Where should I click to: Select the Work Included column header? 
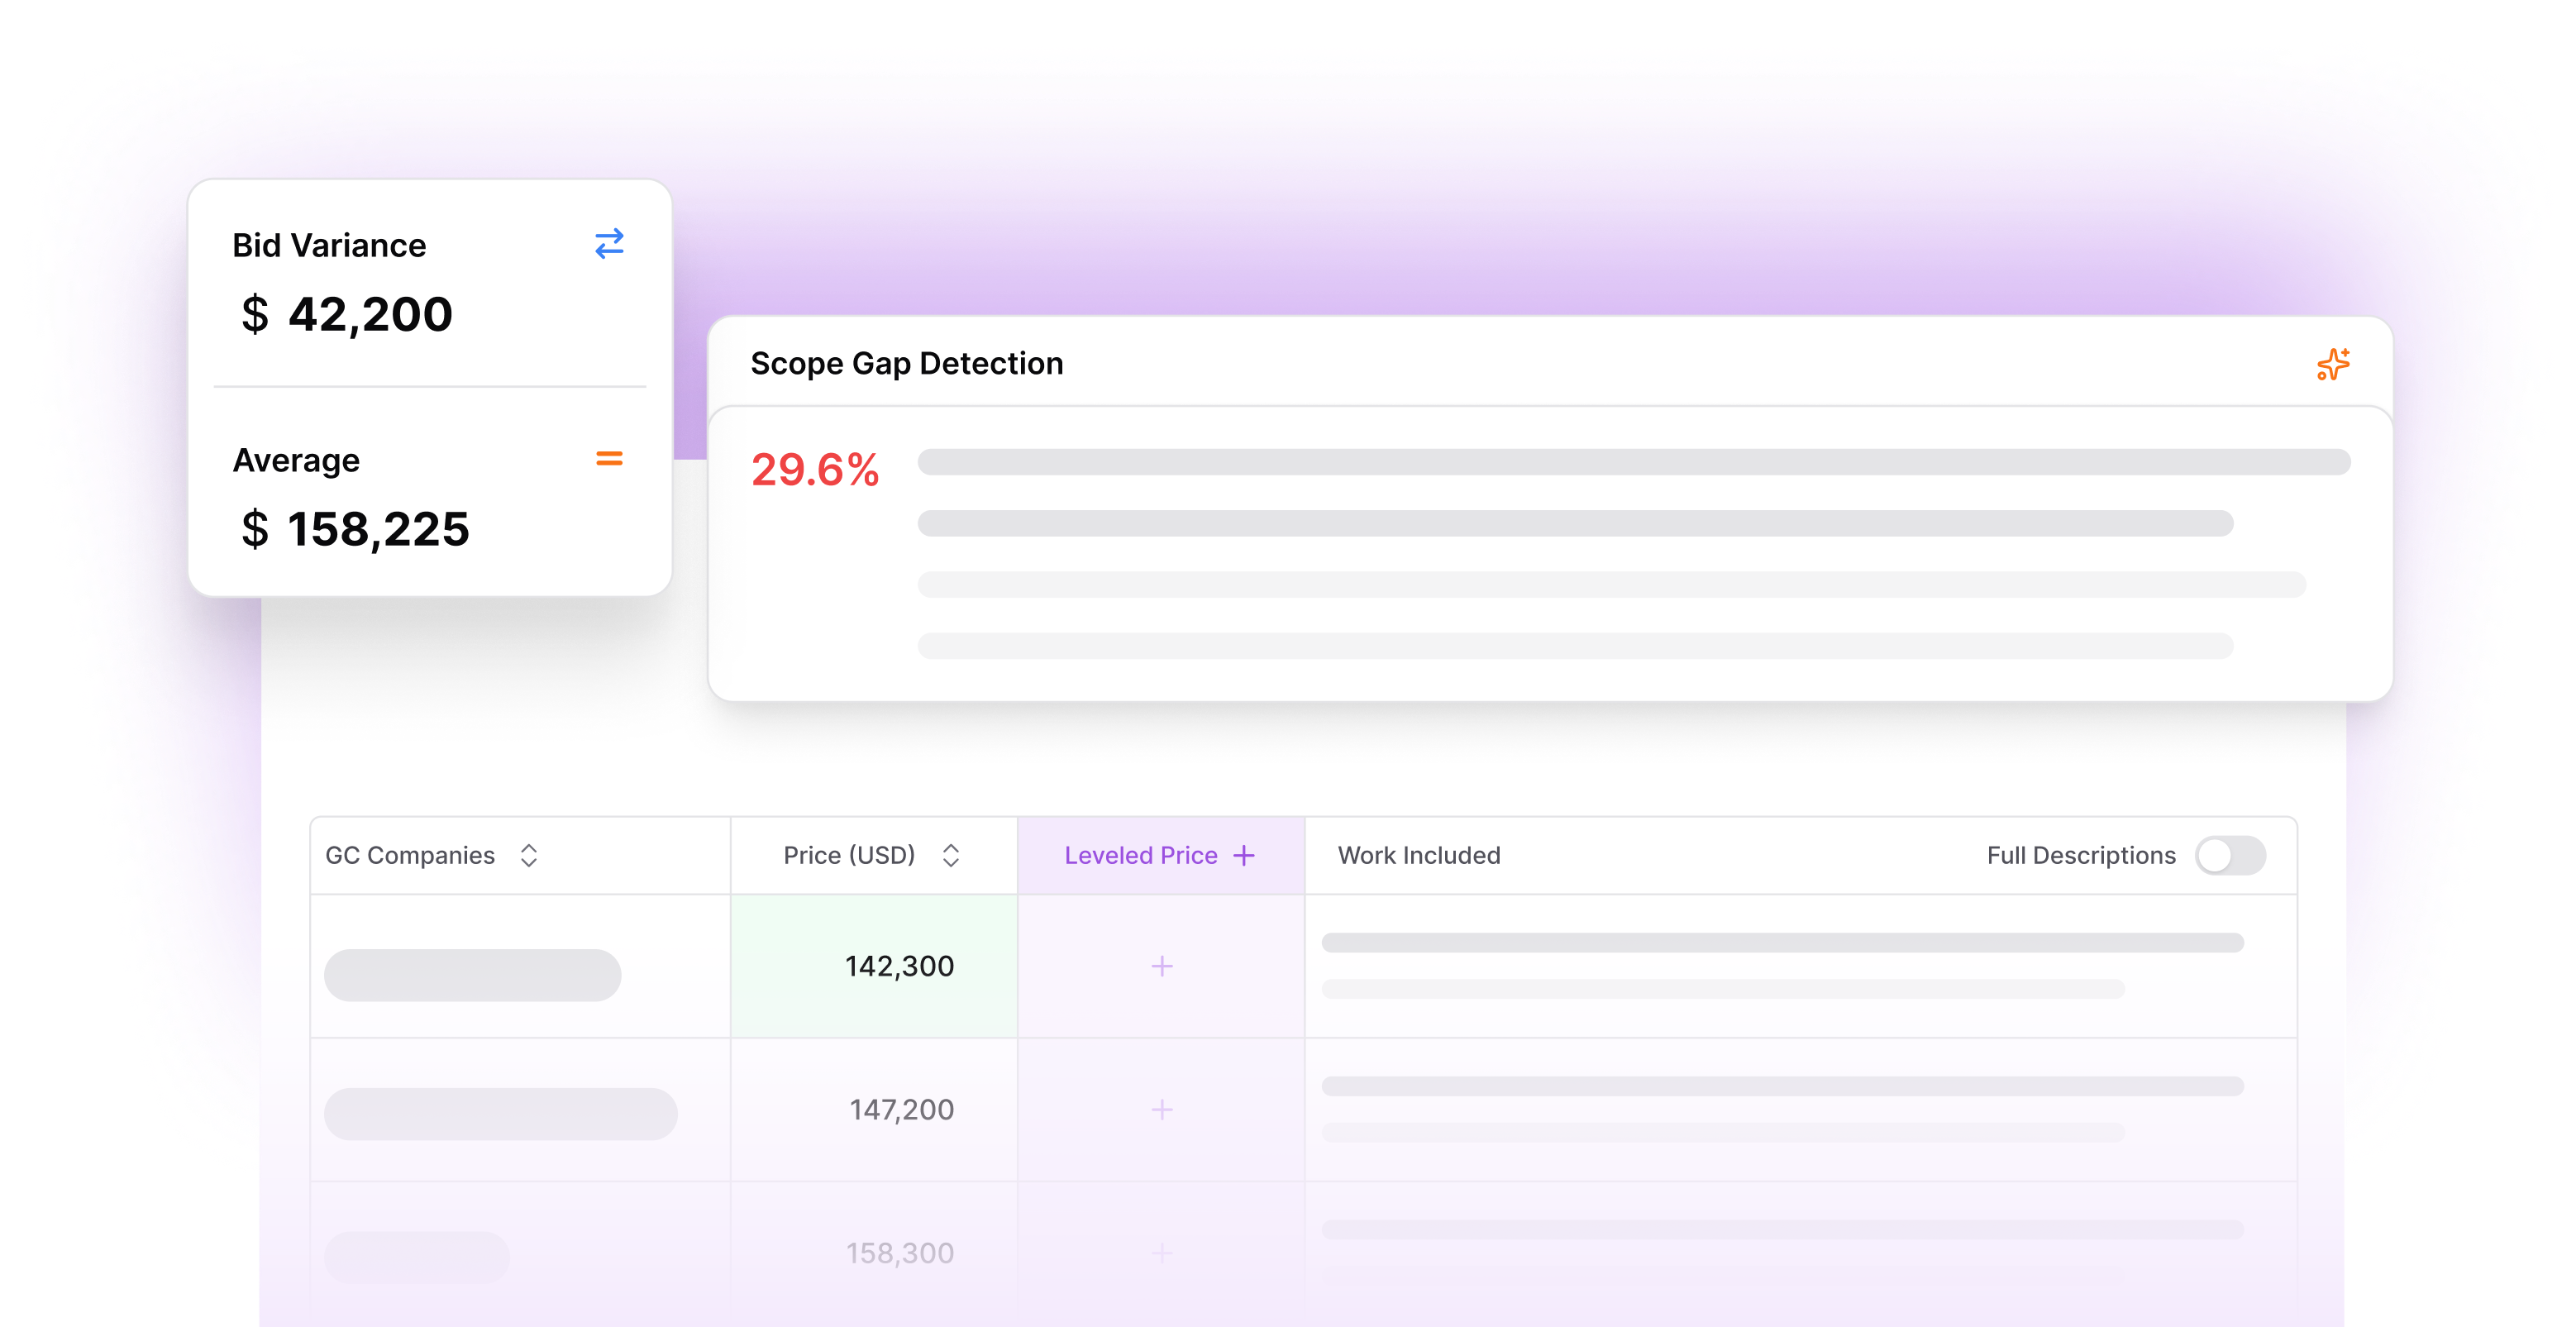point(1418,856)
